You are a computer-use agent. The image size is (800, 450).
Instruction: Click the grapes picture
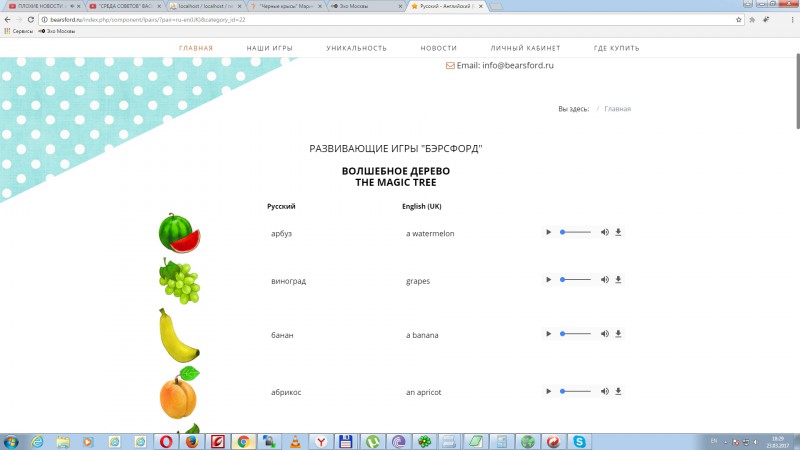tap(180, 281)
